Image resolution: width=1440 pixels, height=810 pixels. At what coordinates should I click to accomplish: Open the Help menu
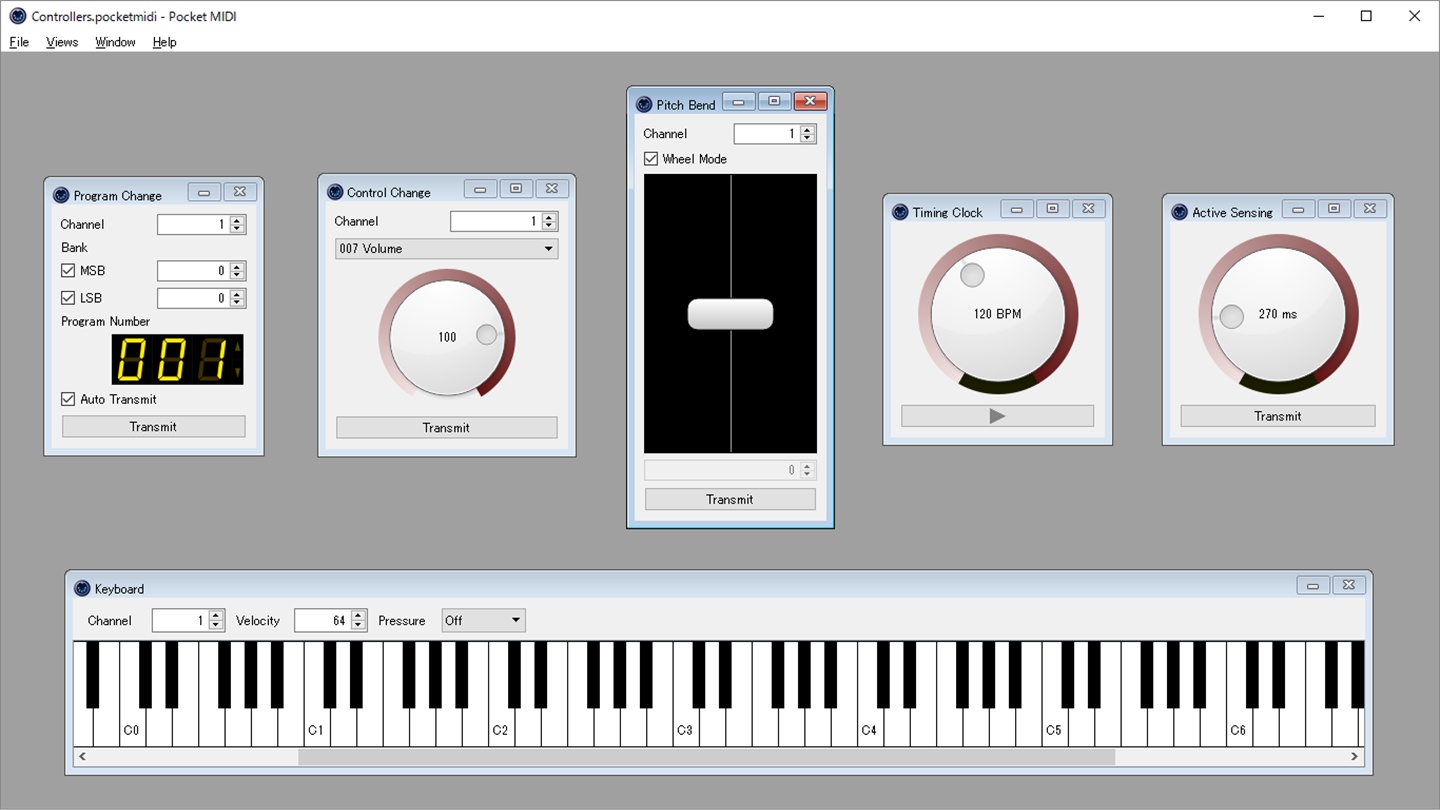pos(164,42)
